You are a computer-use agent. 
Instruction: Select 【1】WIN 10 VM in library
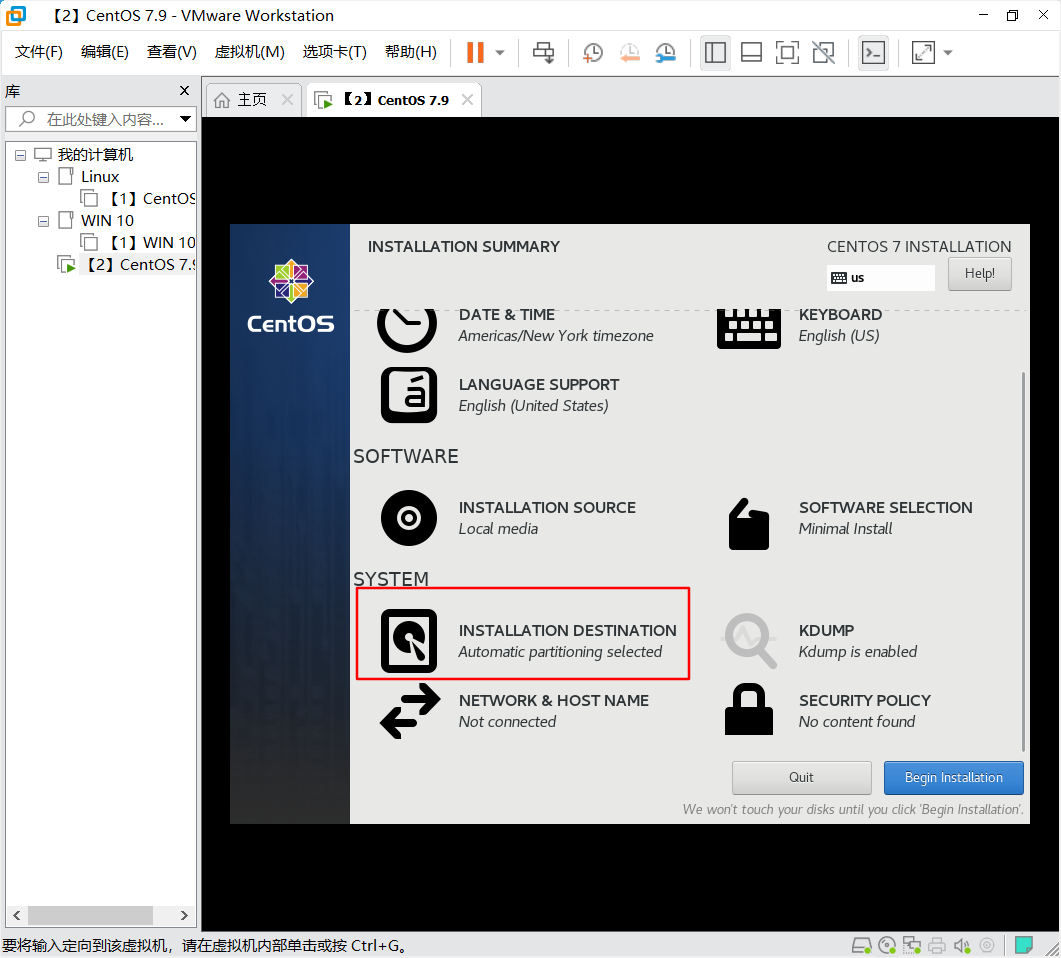pos(137,242)
